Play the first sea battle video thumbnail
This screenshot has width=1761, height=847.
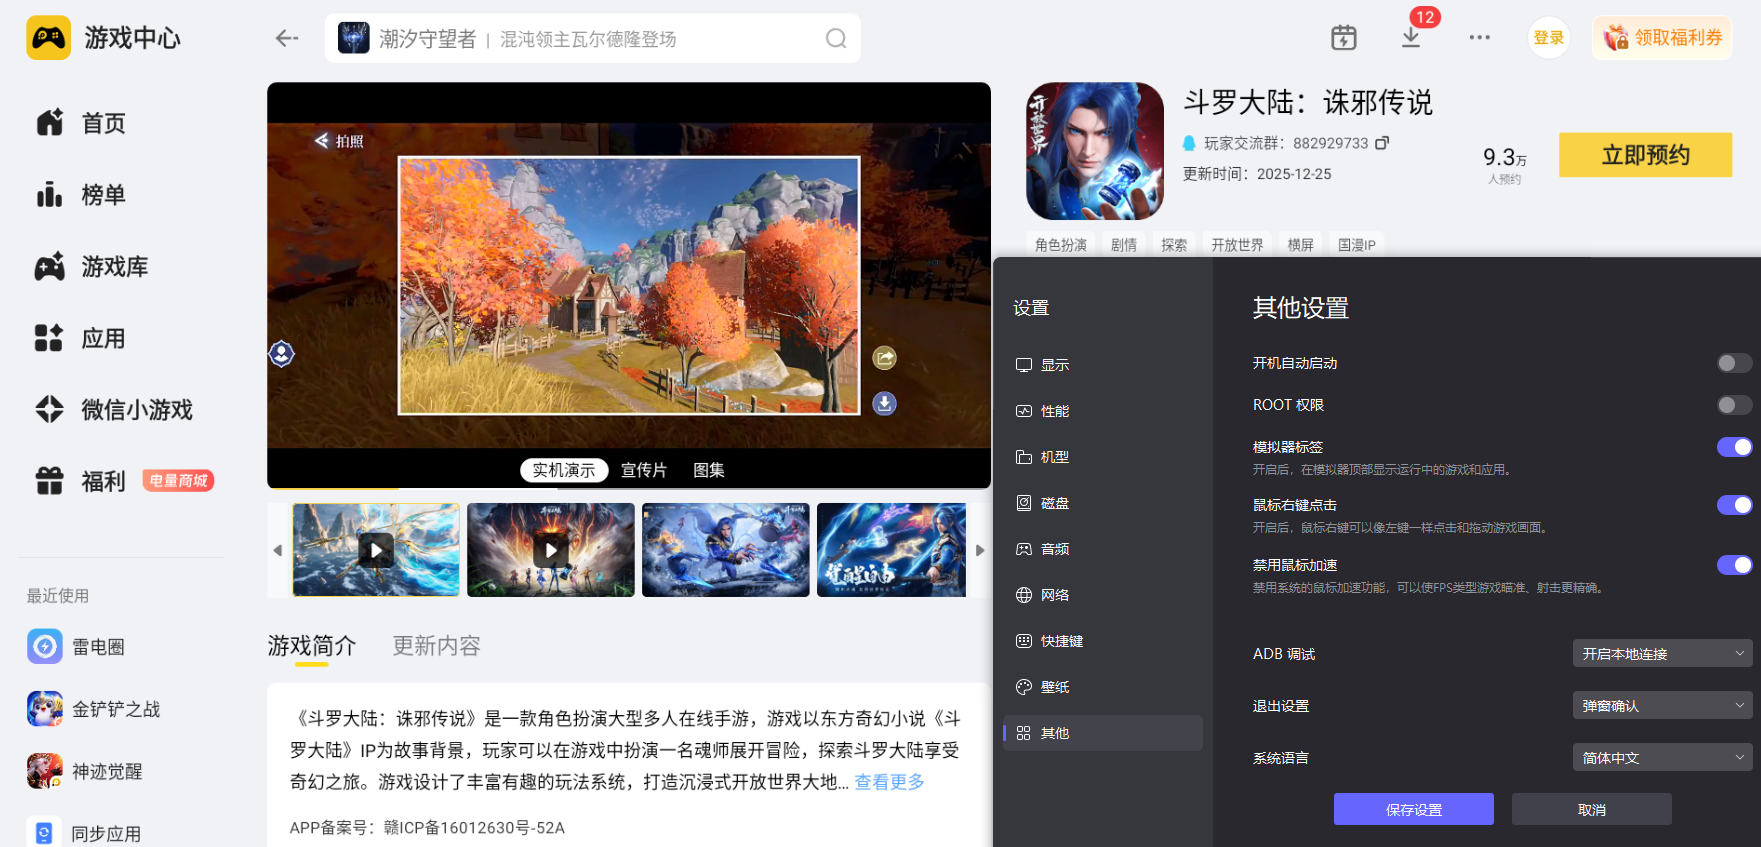[376, 550]
